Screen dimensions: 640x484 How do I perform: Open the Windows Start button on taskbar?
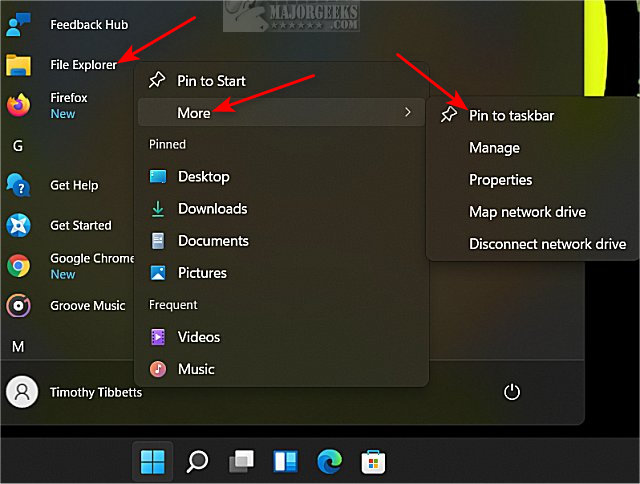click(153, 462)
